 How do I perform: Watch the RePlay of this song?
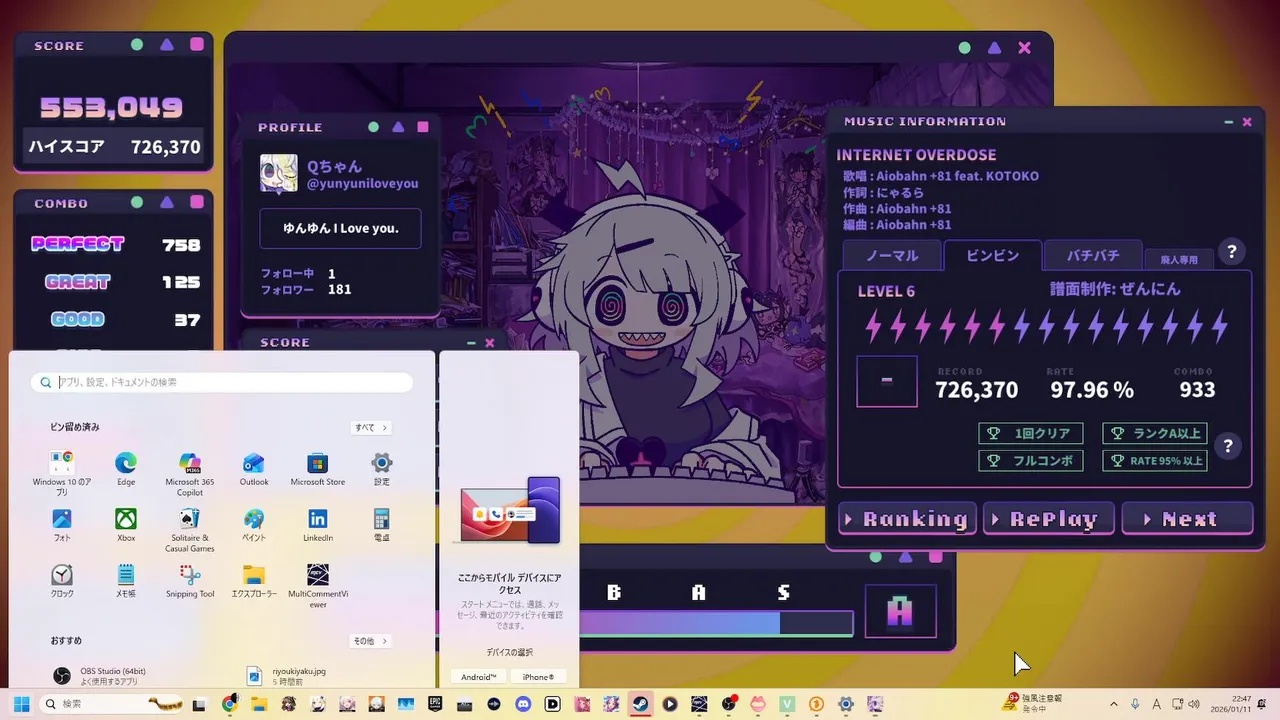point(1048,519)
